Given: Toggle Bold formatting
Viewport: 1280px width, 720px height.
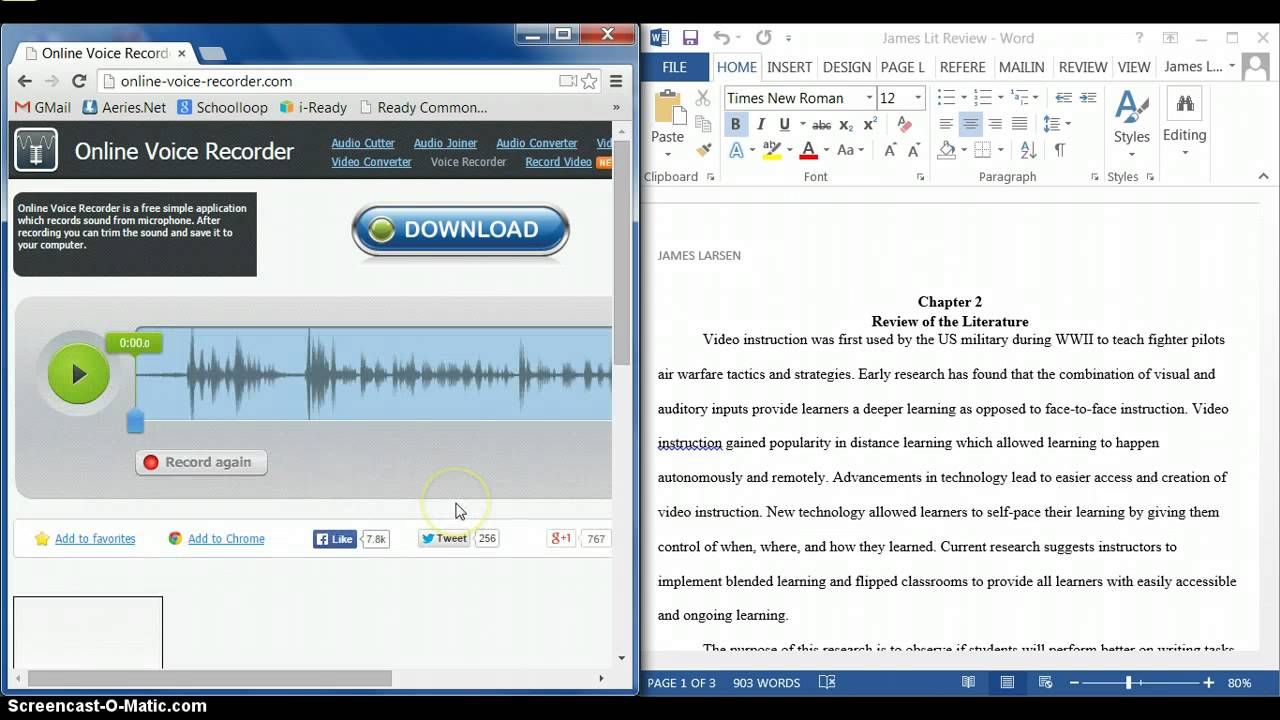Looking at the screenshot, I should (735, 124).
